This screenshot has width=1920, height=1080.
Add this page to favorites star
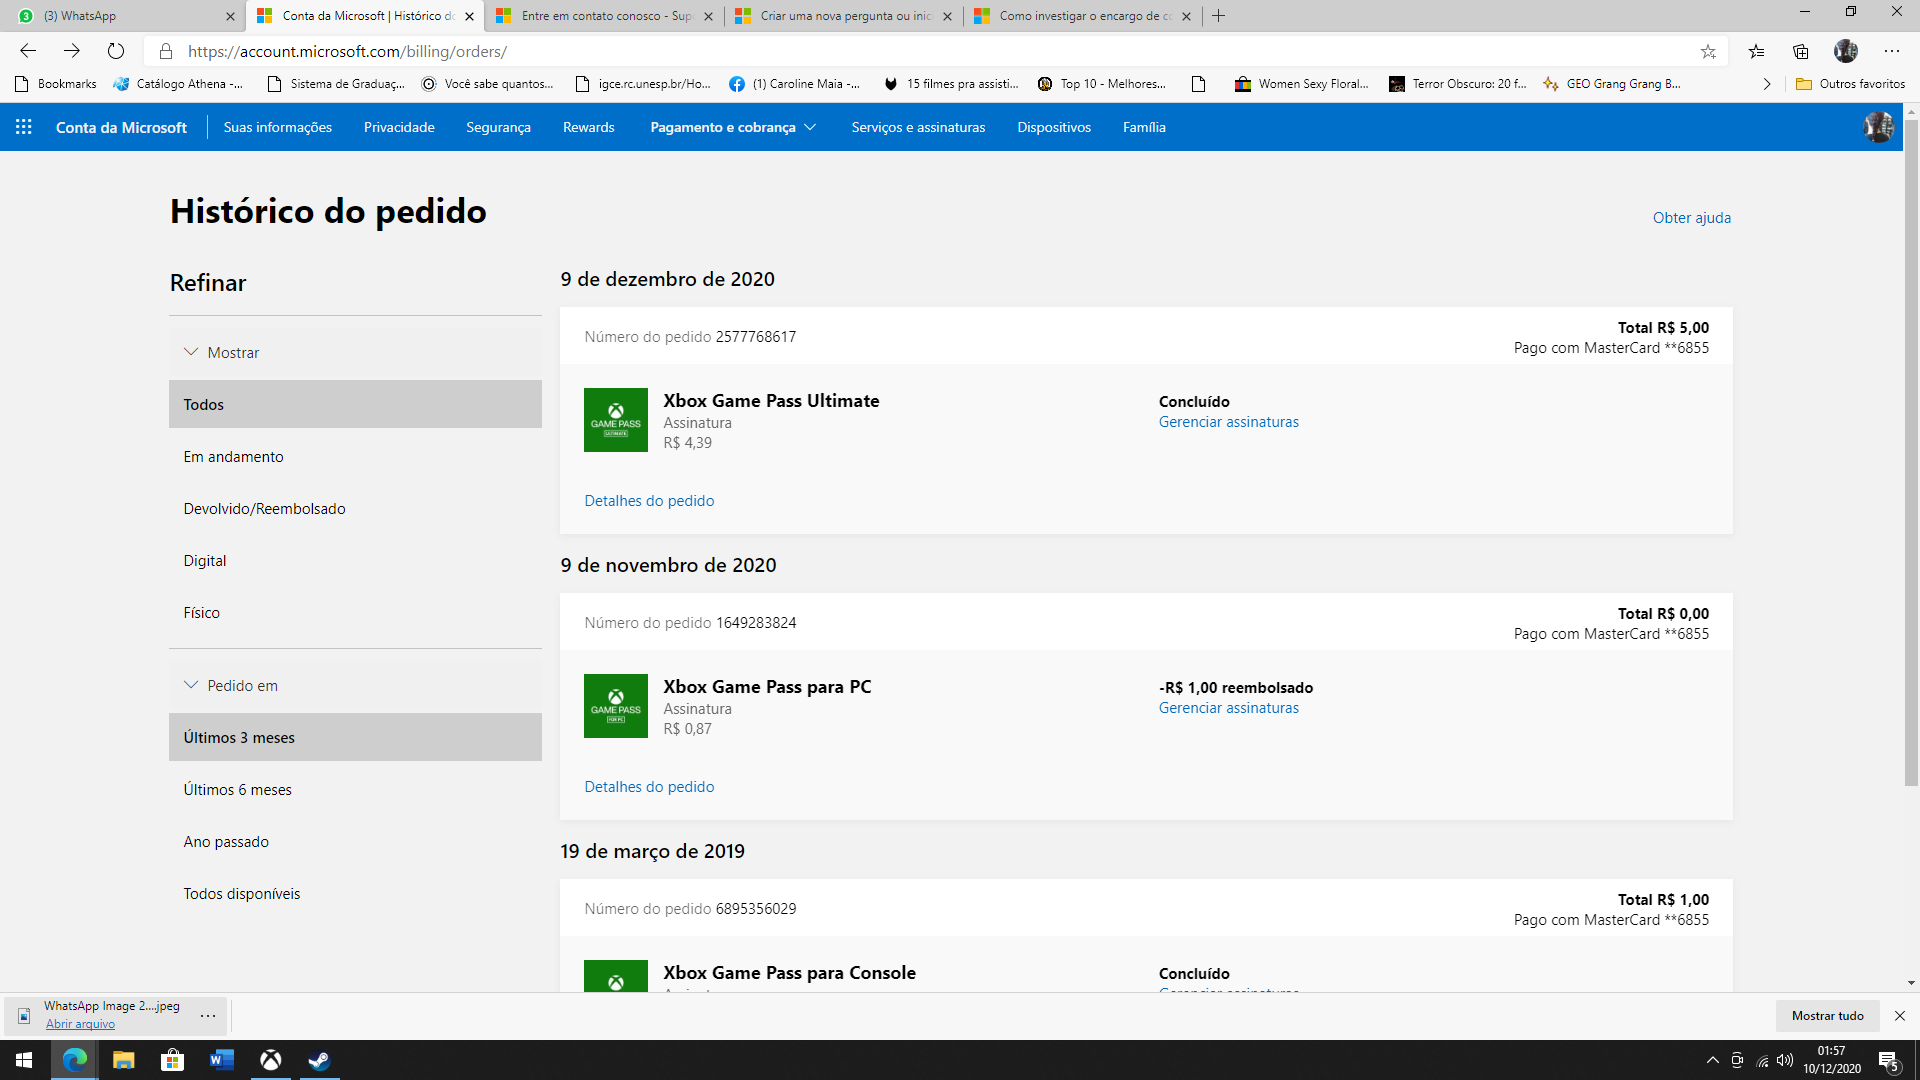pos(1708,51)
